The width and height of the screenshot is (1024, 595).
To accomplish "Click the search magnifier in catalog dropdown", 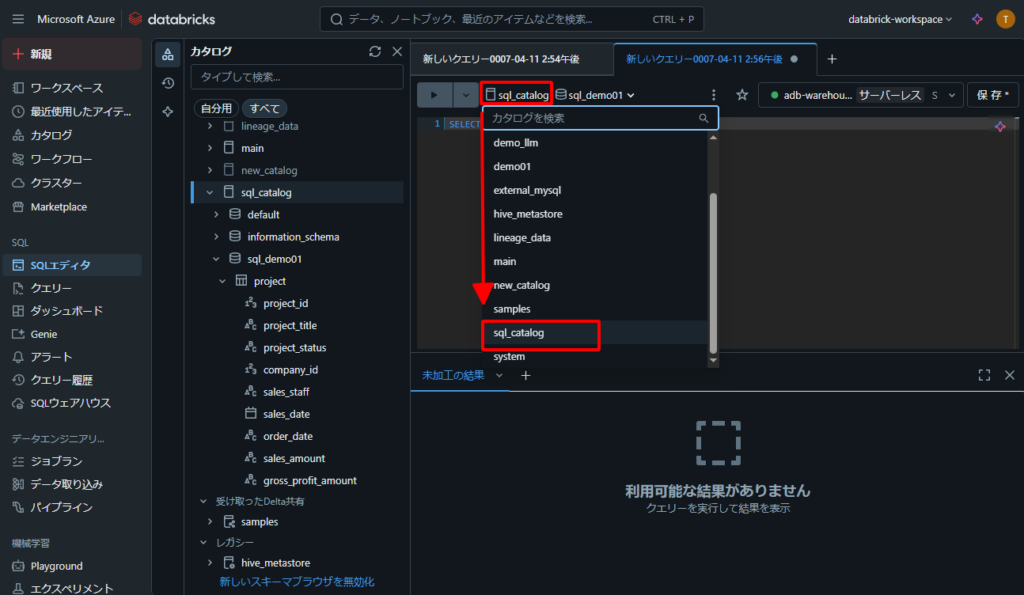I will tap(703, 118).
